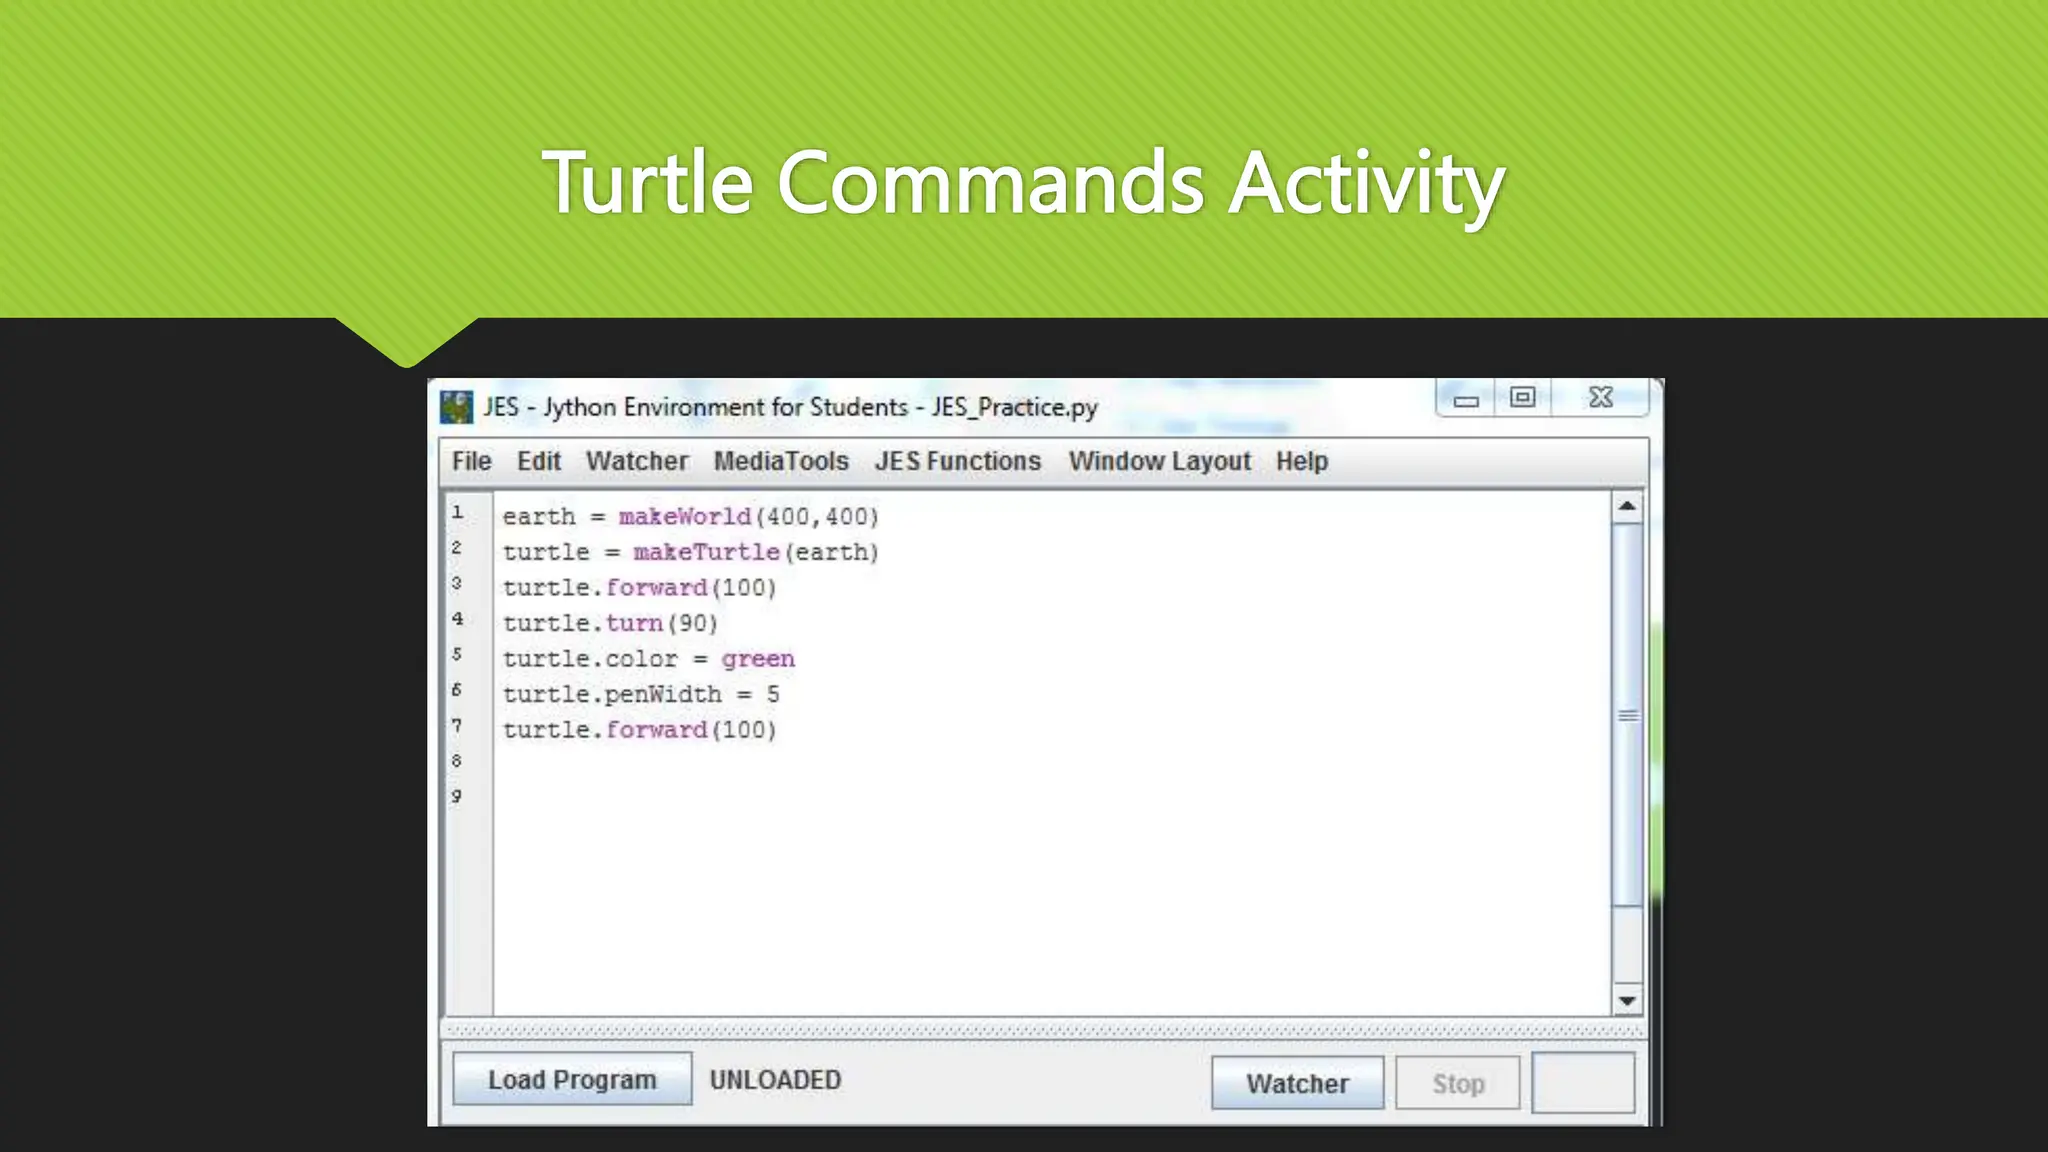Click the JES application icon in title bar

(x=457, y=407)
